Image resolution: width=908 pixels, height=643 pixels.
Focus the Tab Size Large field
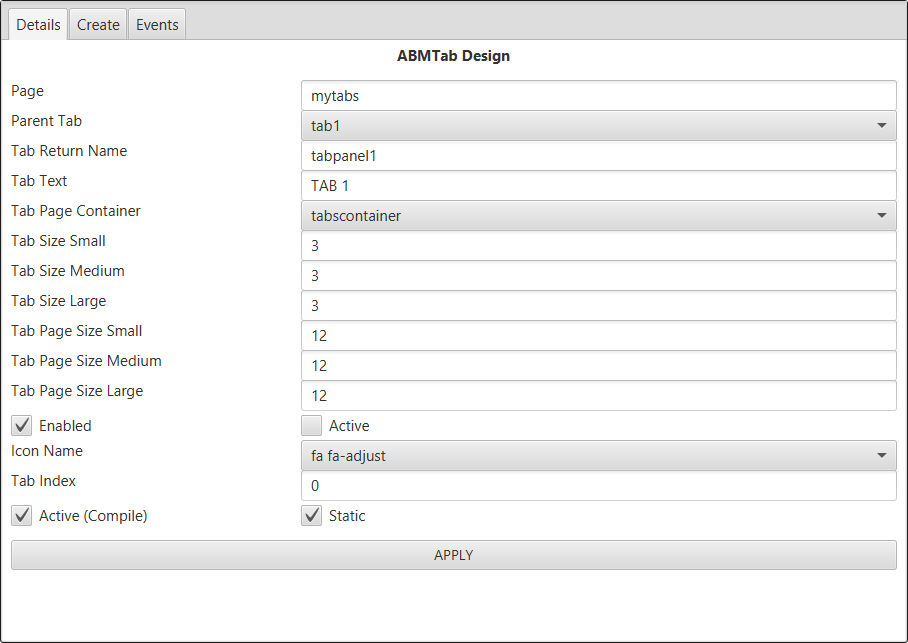(x=598, y=306)
